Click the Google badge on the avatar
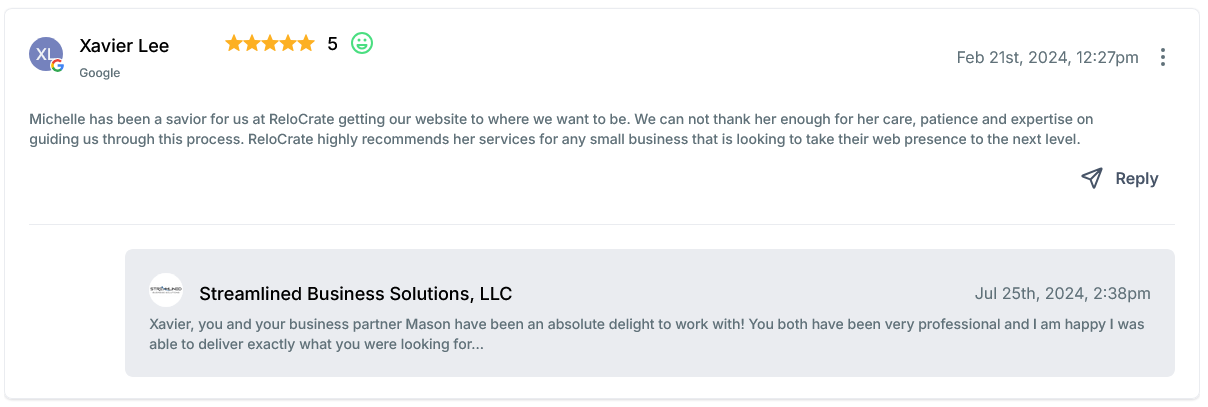 [x=58, y=66]
